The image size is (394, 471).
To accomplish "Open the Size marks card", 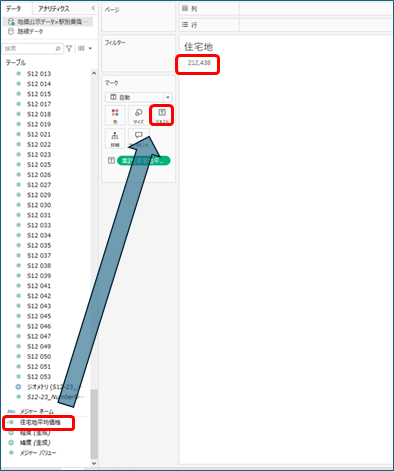I will point(138,115).
